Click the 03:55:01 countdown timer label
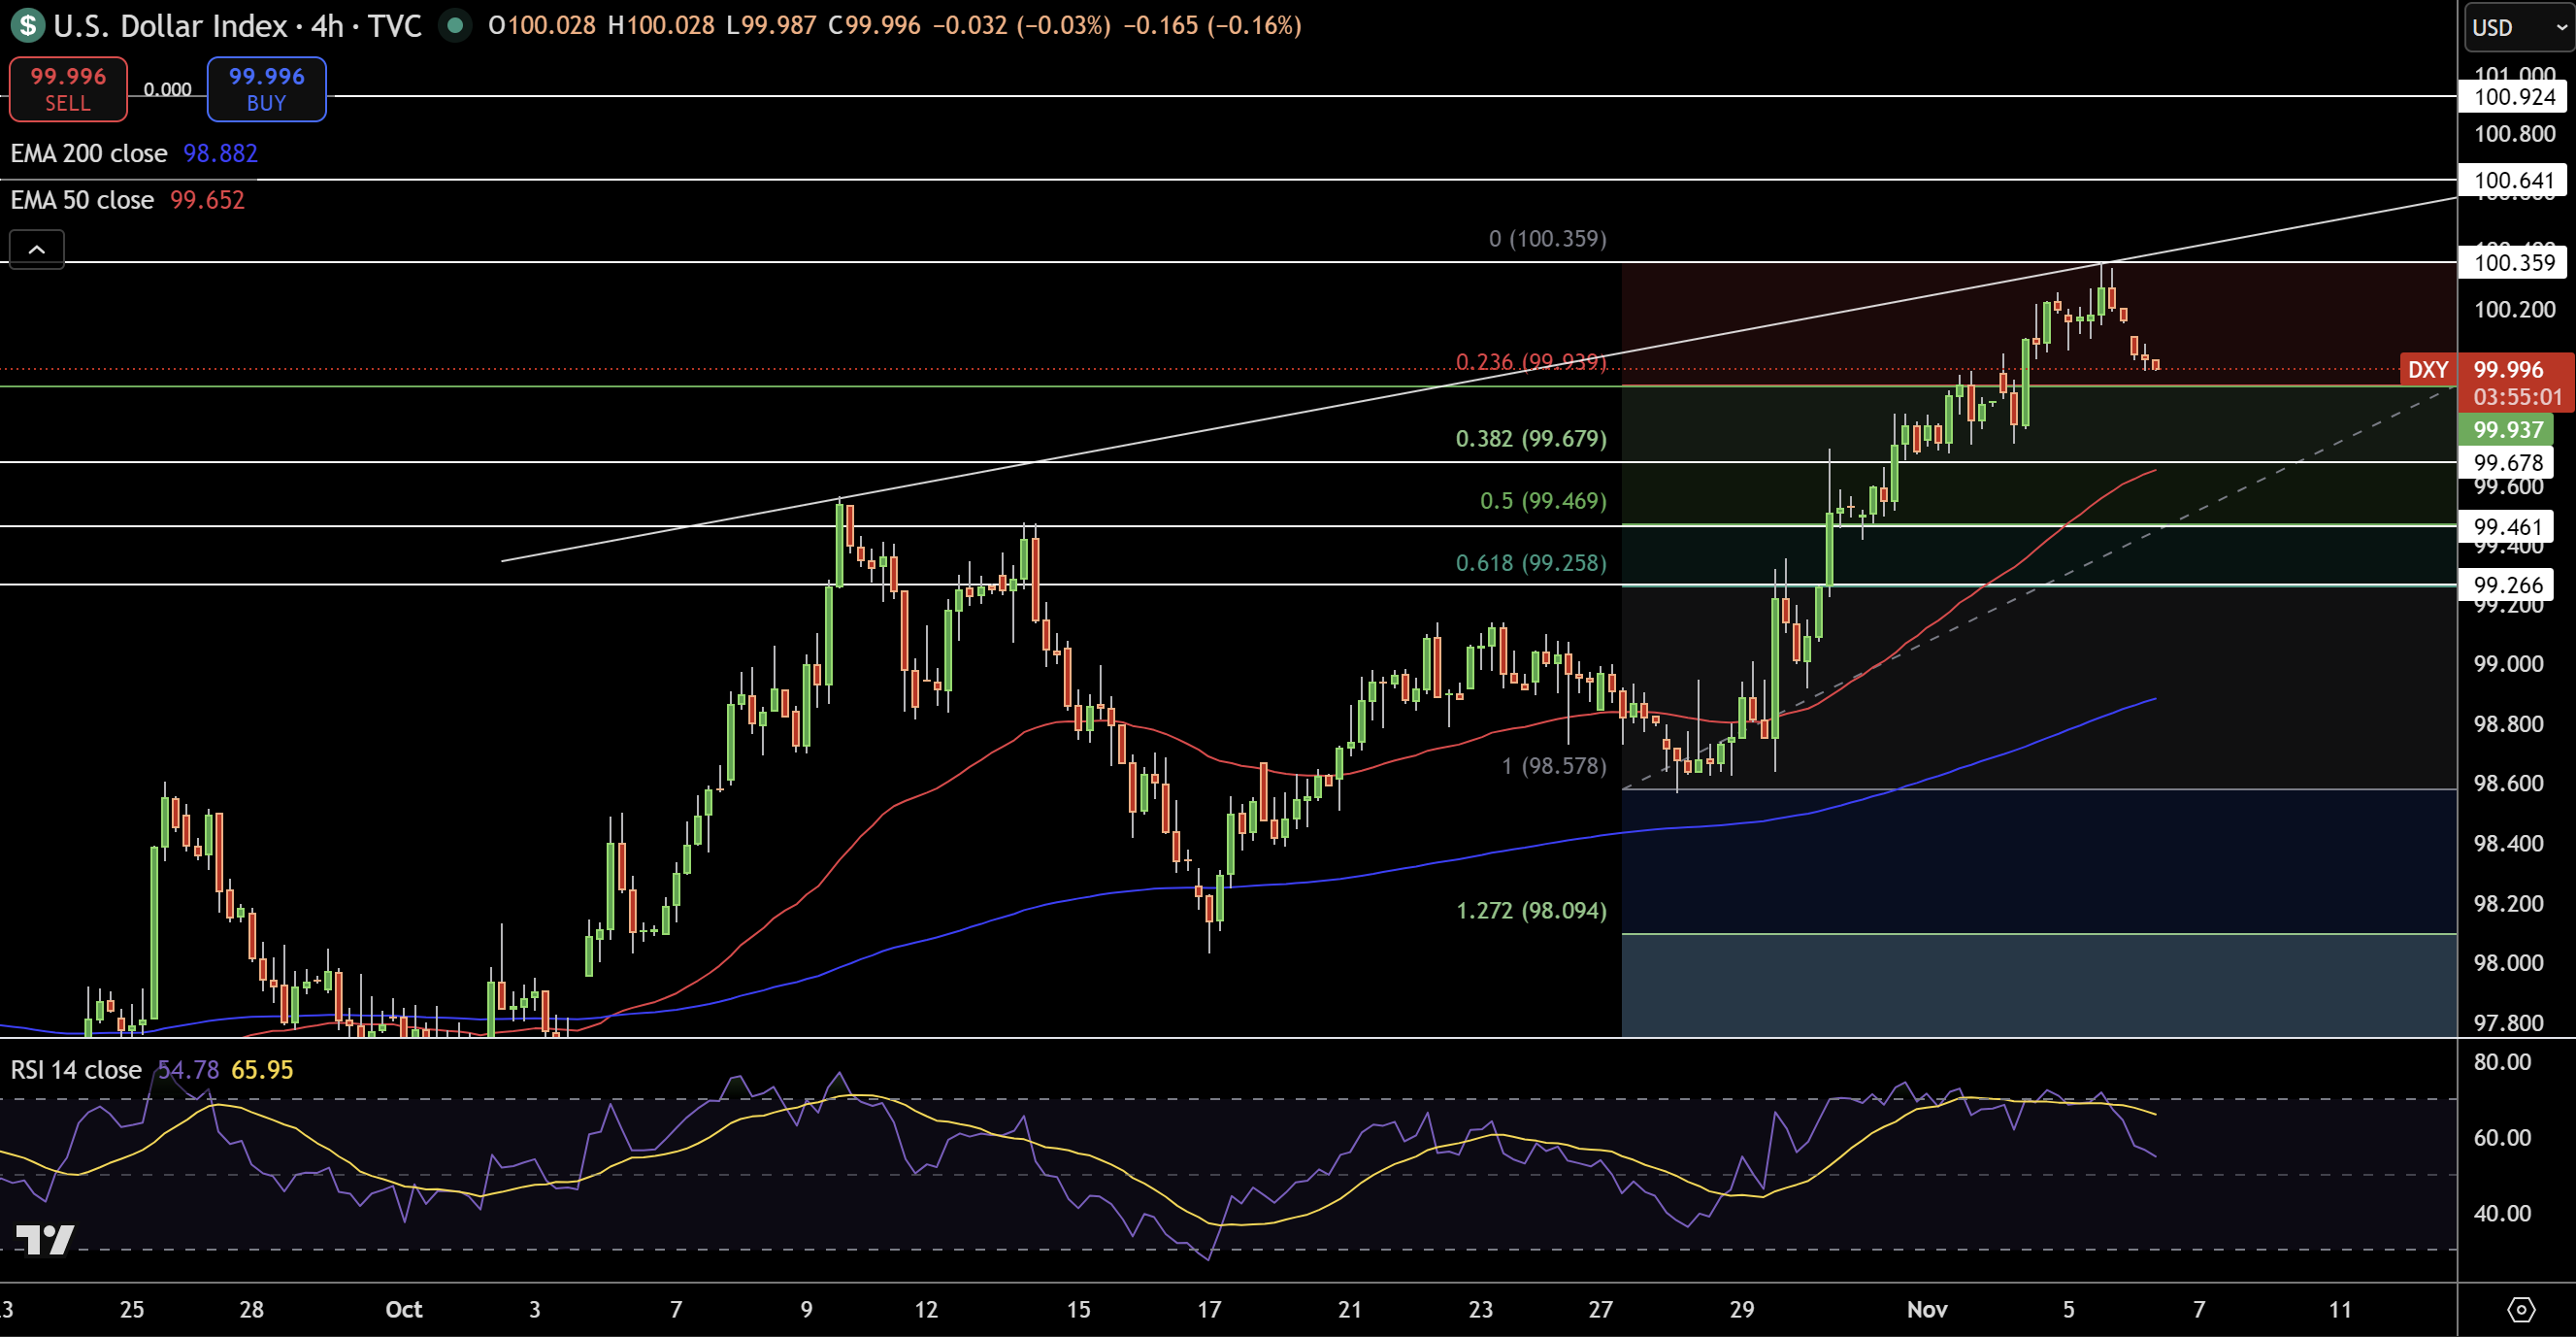 (2518, 397)
